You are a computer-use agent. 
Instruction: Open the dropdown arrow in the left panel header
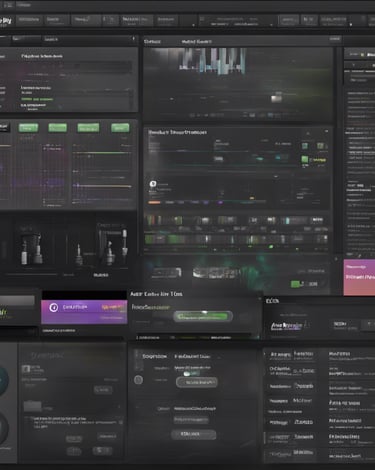(133, 39)
